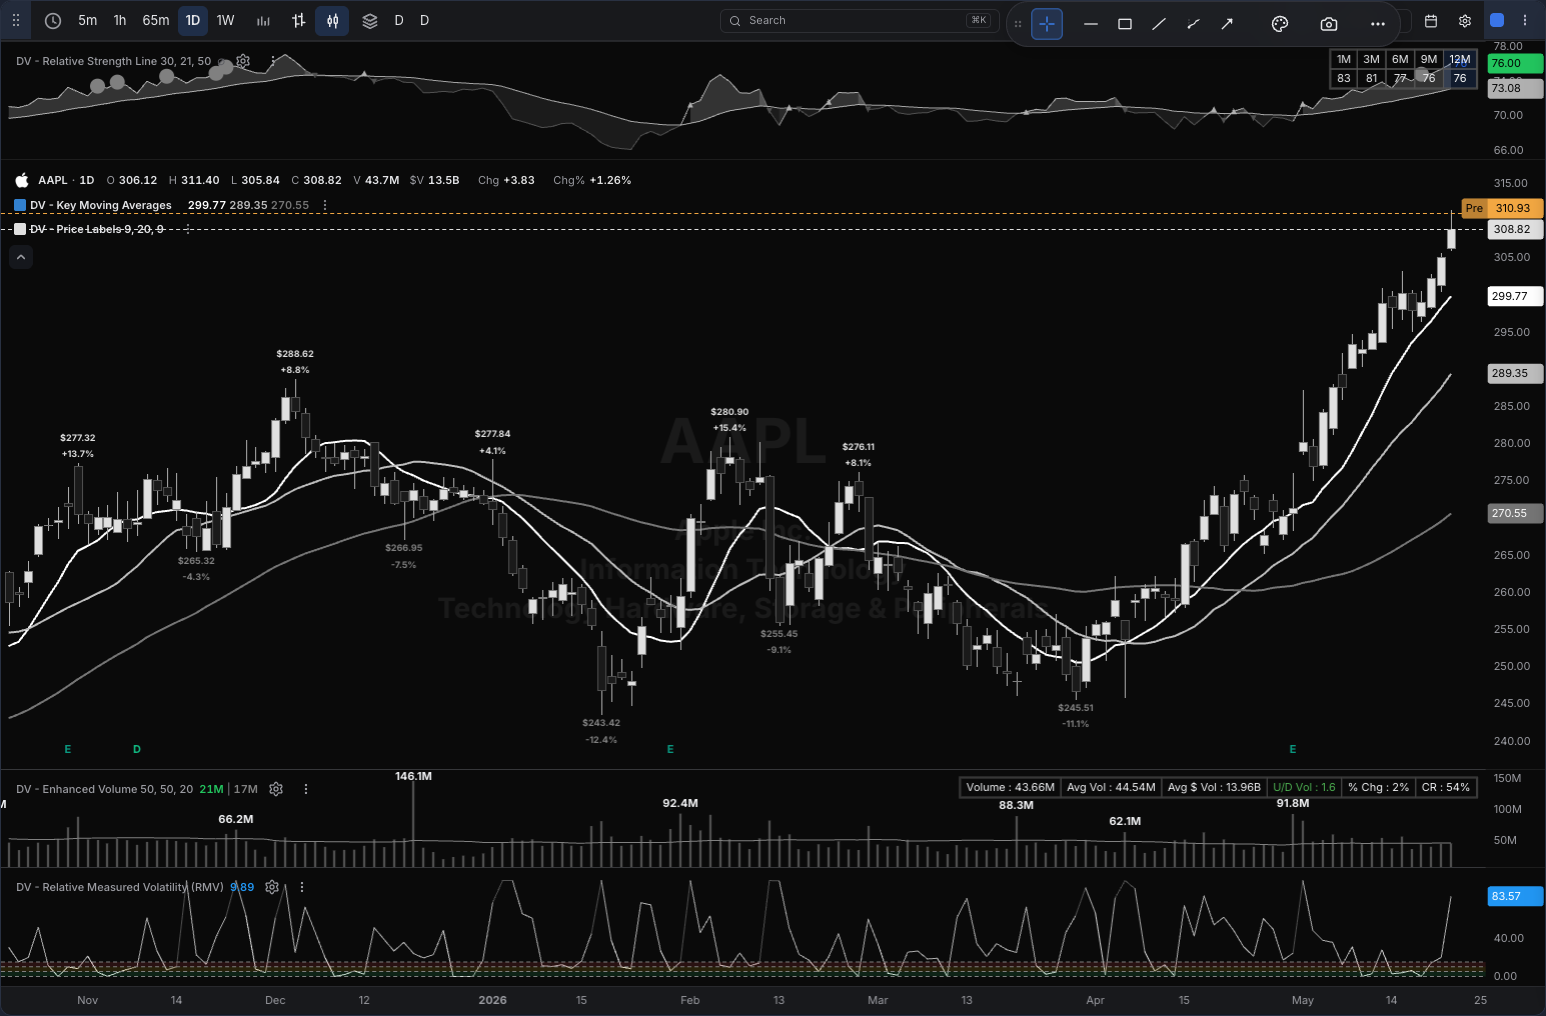Toggle Key Moving Averages indicator square

tap(20, 205)
